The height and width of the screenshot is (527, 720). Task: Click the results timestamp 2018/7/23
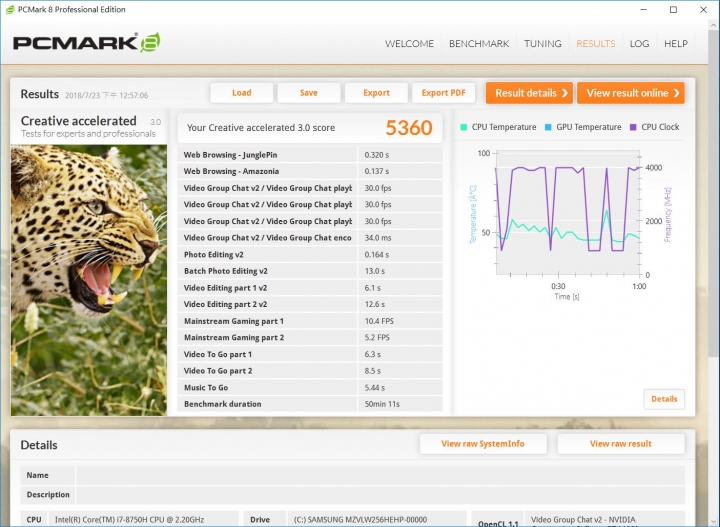pyautogui.click(x=107, y=95)
